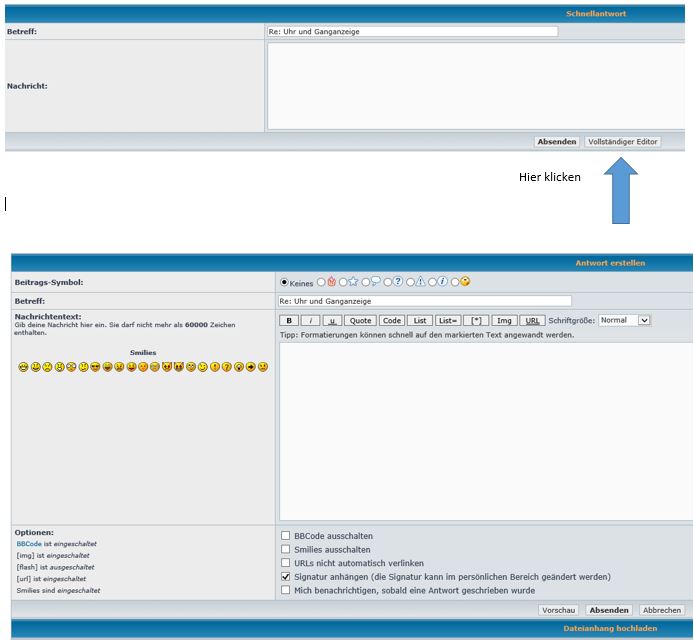694x640 pixels.
Task: Insert the question mark smiley
Action: click(x=227, y=367)
